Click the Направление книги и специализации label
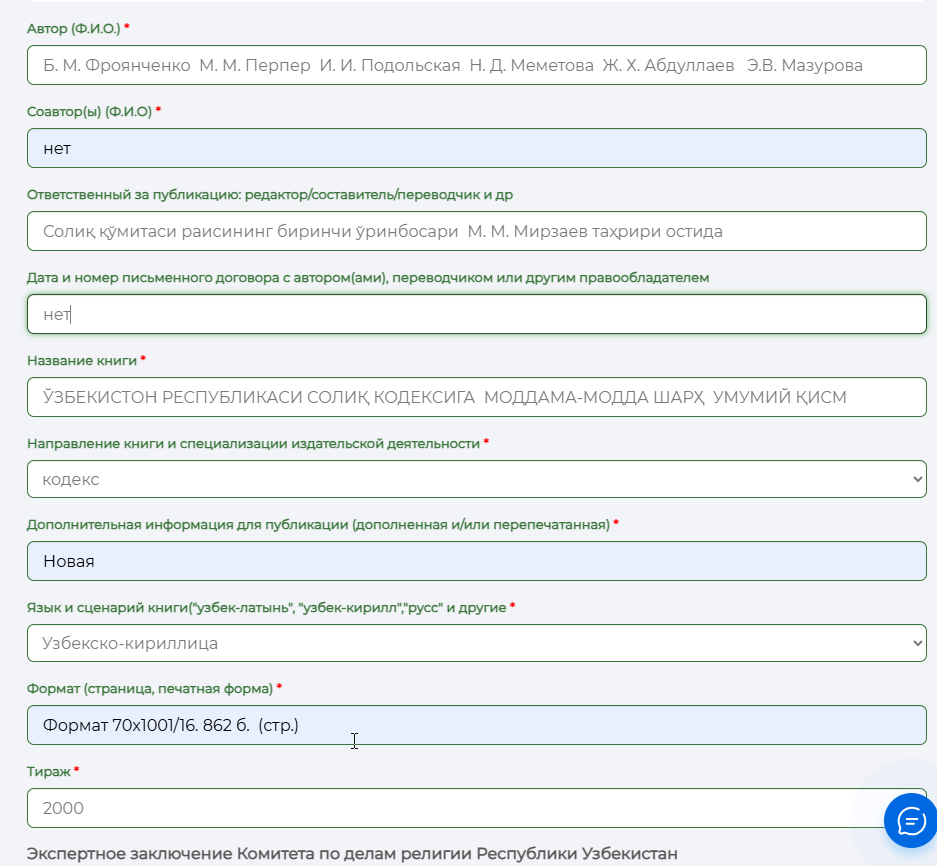The image size is (937, 866). [x=253, y=443]
